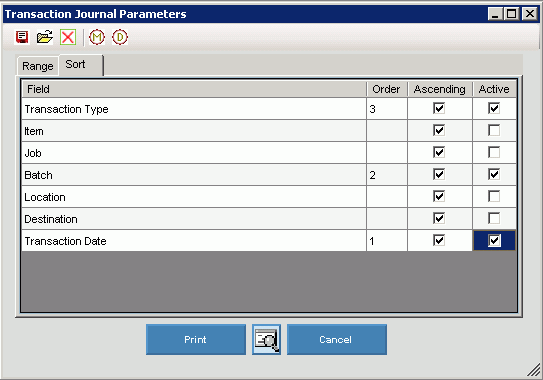Open saved parameters folder icon

pyautogui.click(x=45, y=37)
